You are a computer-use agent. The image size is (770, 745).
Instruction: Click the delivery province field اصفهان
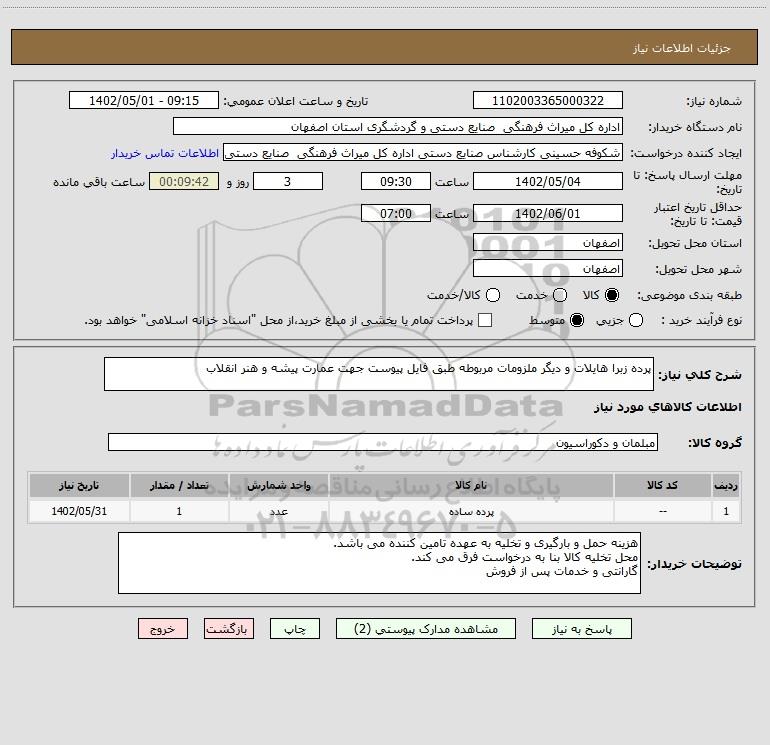point(548,243)
